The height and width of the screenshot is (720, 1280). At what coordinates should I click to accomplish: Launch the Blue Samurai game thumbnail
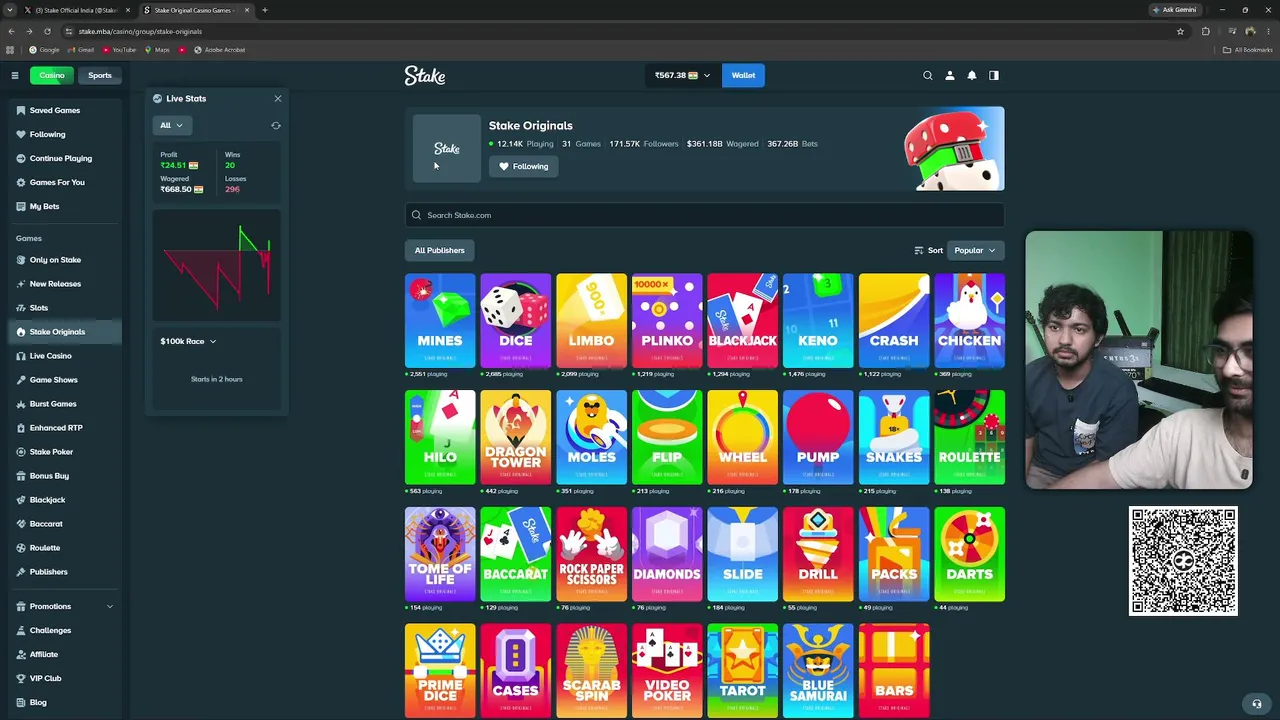pyautogui.click(x=818, y=671)
